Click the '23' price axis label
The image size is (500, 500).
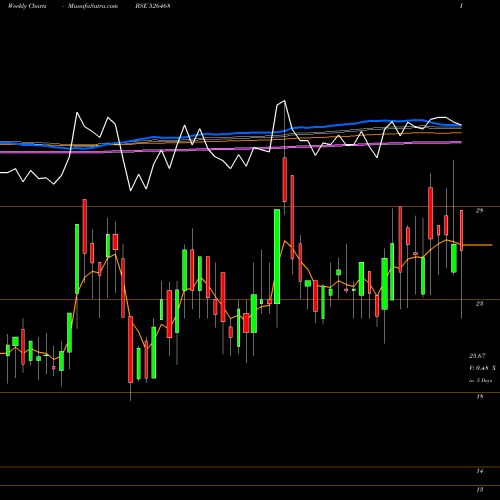pyautogui.click(x=479, y=304)
